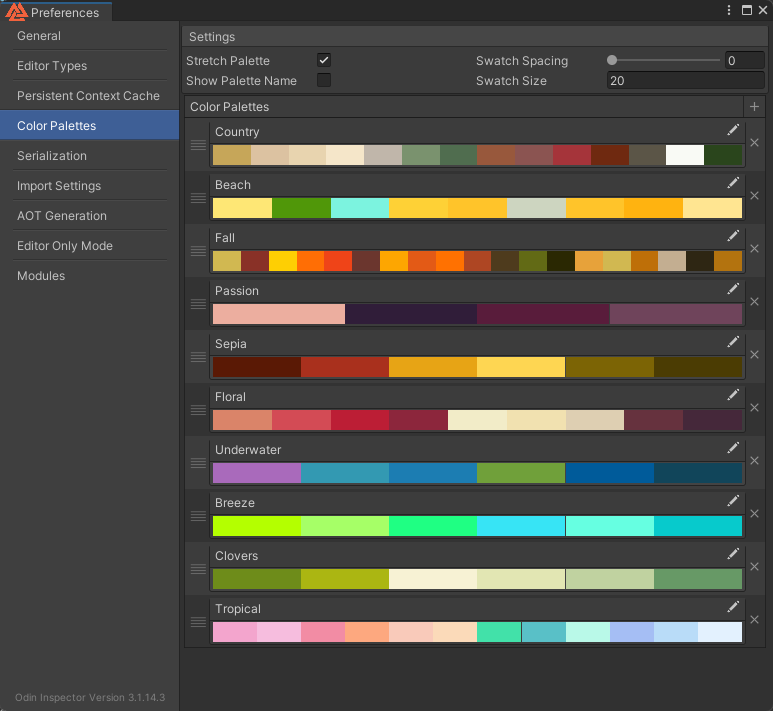
Task: Edit the Clovers palette with pencil icon
Action: point(733,554)
